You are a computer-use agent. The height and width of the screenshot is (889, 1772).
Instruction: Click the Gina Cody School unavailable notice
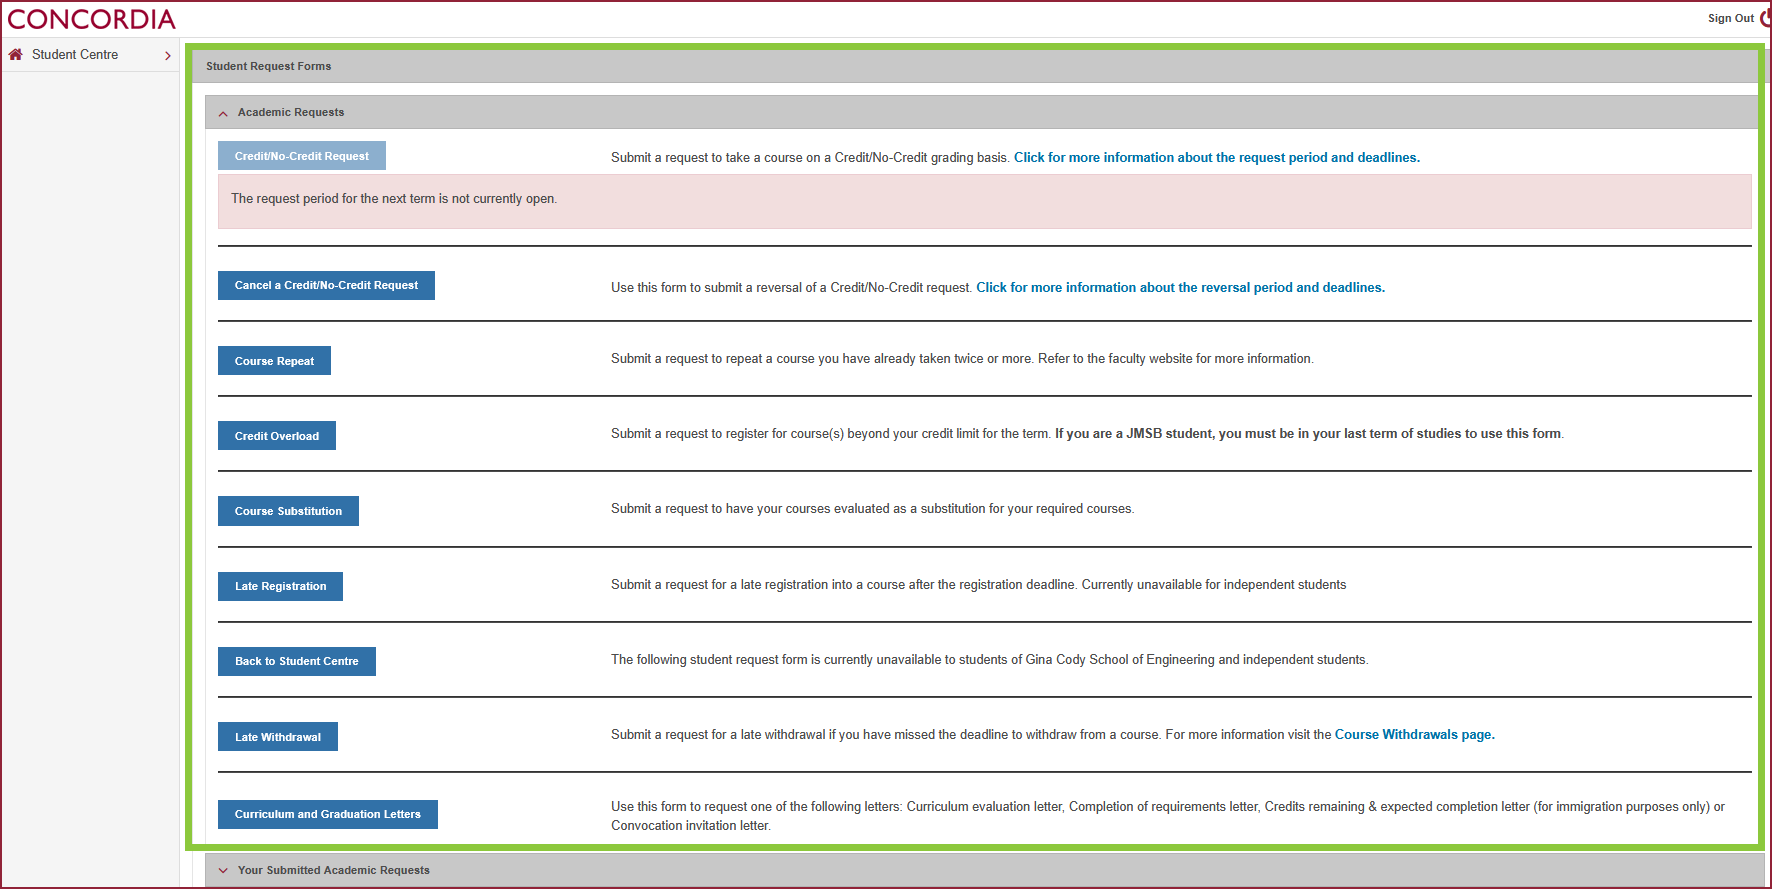click(990, 660)
